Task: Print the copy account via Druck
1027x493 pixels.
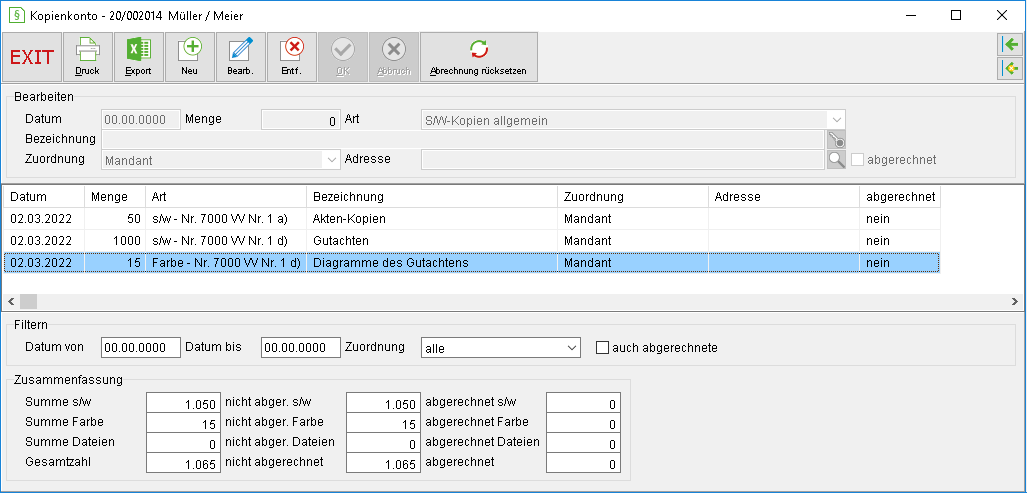Action: [x=87, y=57]
